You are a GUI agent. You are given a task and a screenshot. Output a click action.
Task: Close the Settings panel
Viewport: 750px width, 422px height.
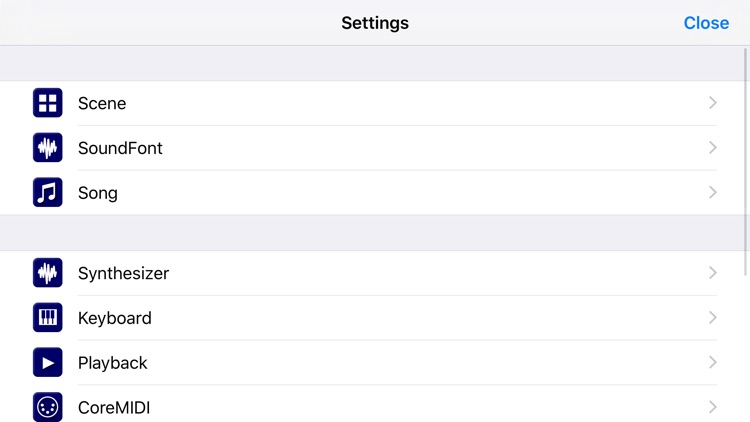point(706,23)
